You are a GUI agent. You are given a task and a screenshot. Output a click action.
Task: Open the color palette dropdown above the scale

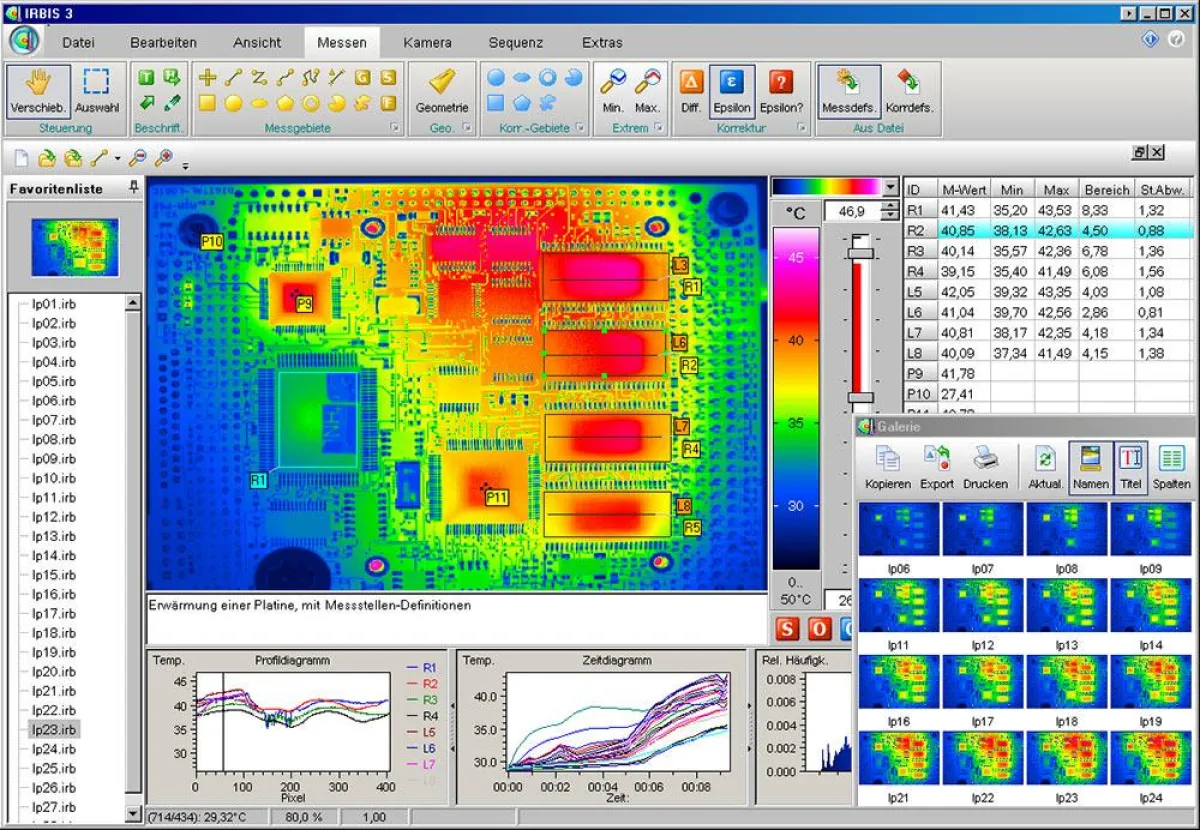[888, 186]
